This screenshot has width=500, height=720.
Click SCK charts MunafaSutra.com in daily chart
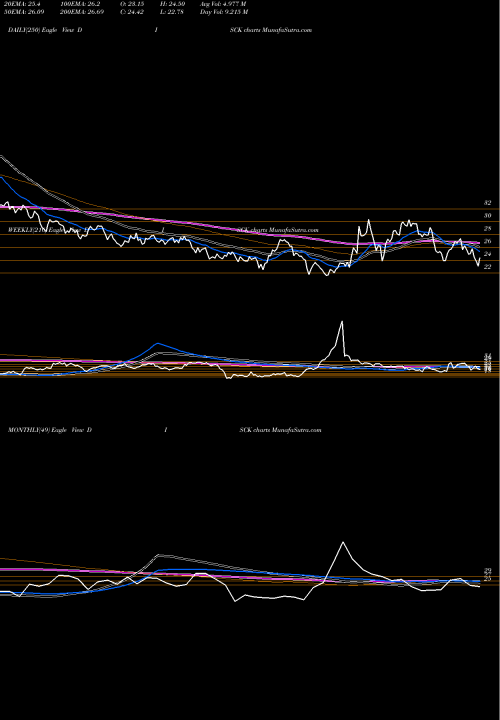(x=271, y=30)
